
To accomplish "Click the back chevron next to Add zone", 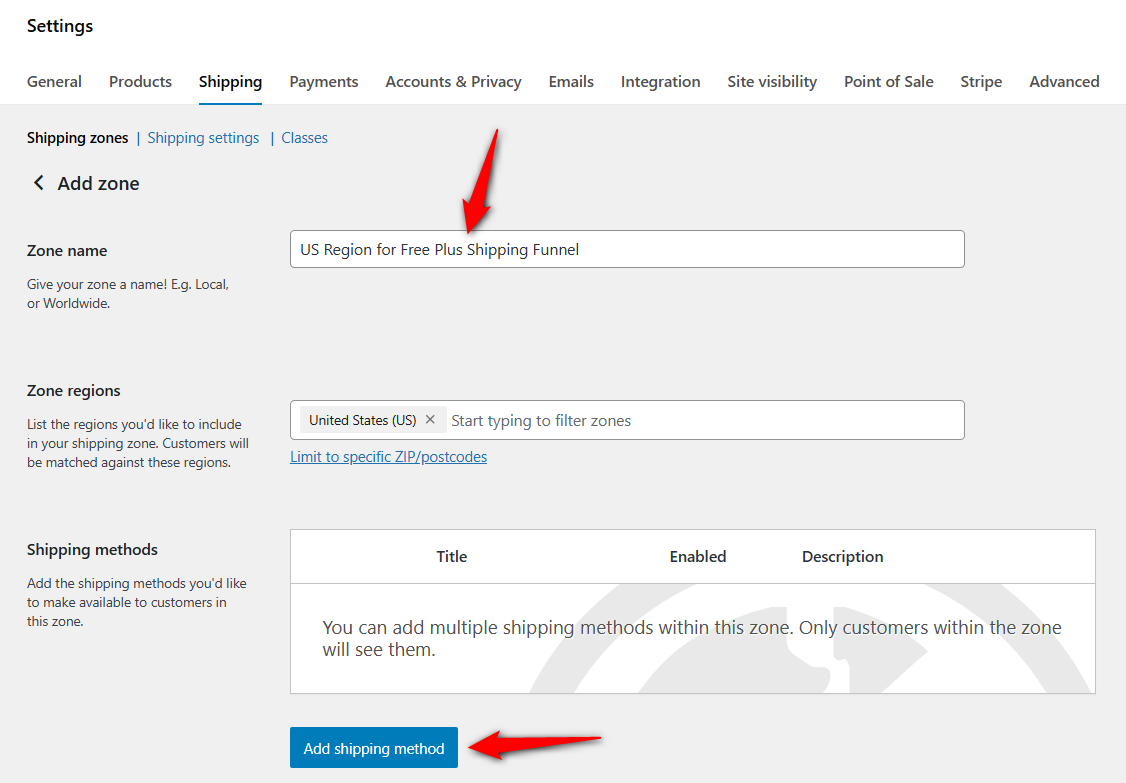I will pyautogui.click(x=37, y=183).
